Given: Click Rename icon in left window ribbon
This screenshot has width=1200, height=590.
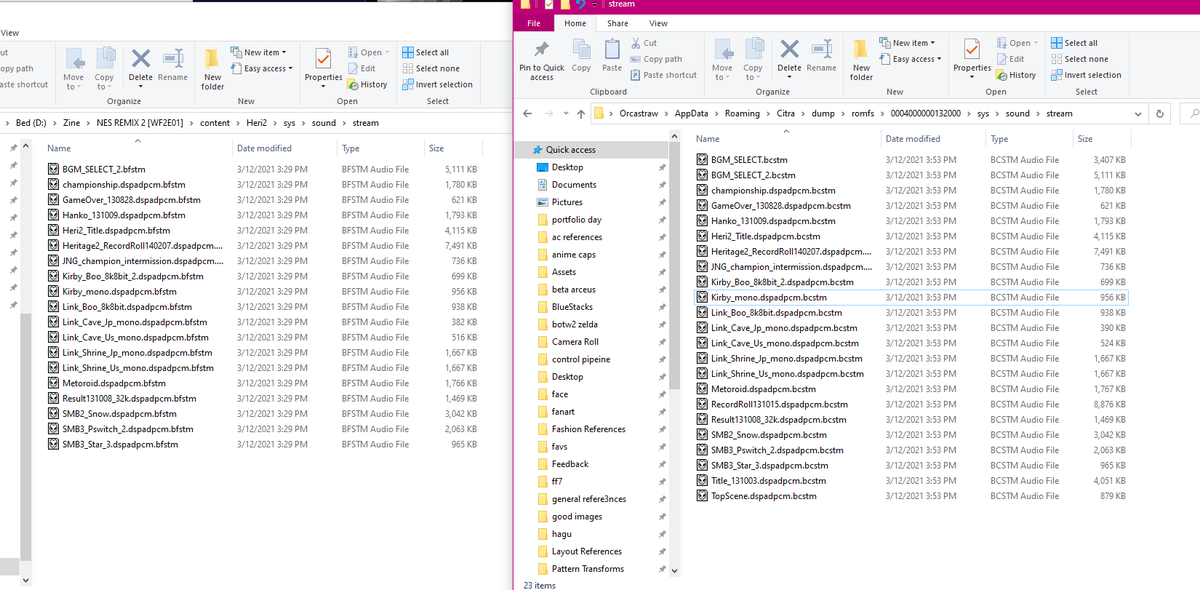Looking at the screenshot, I should click(172, 65).
